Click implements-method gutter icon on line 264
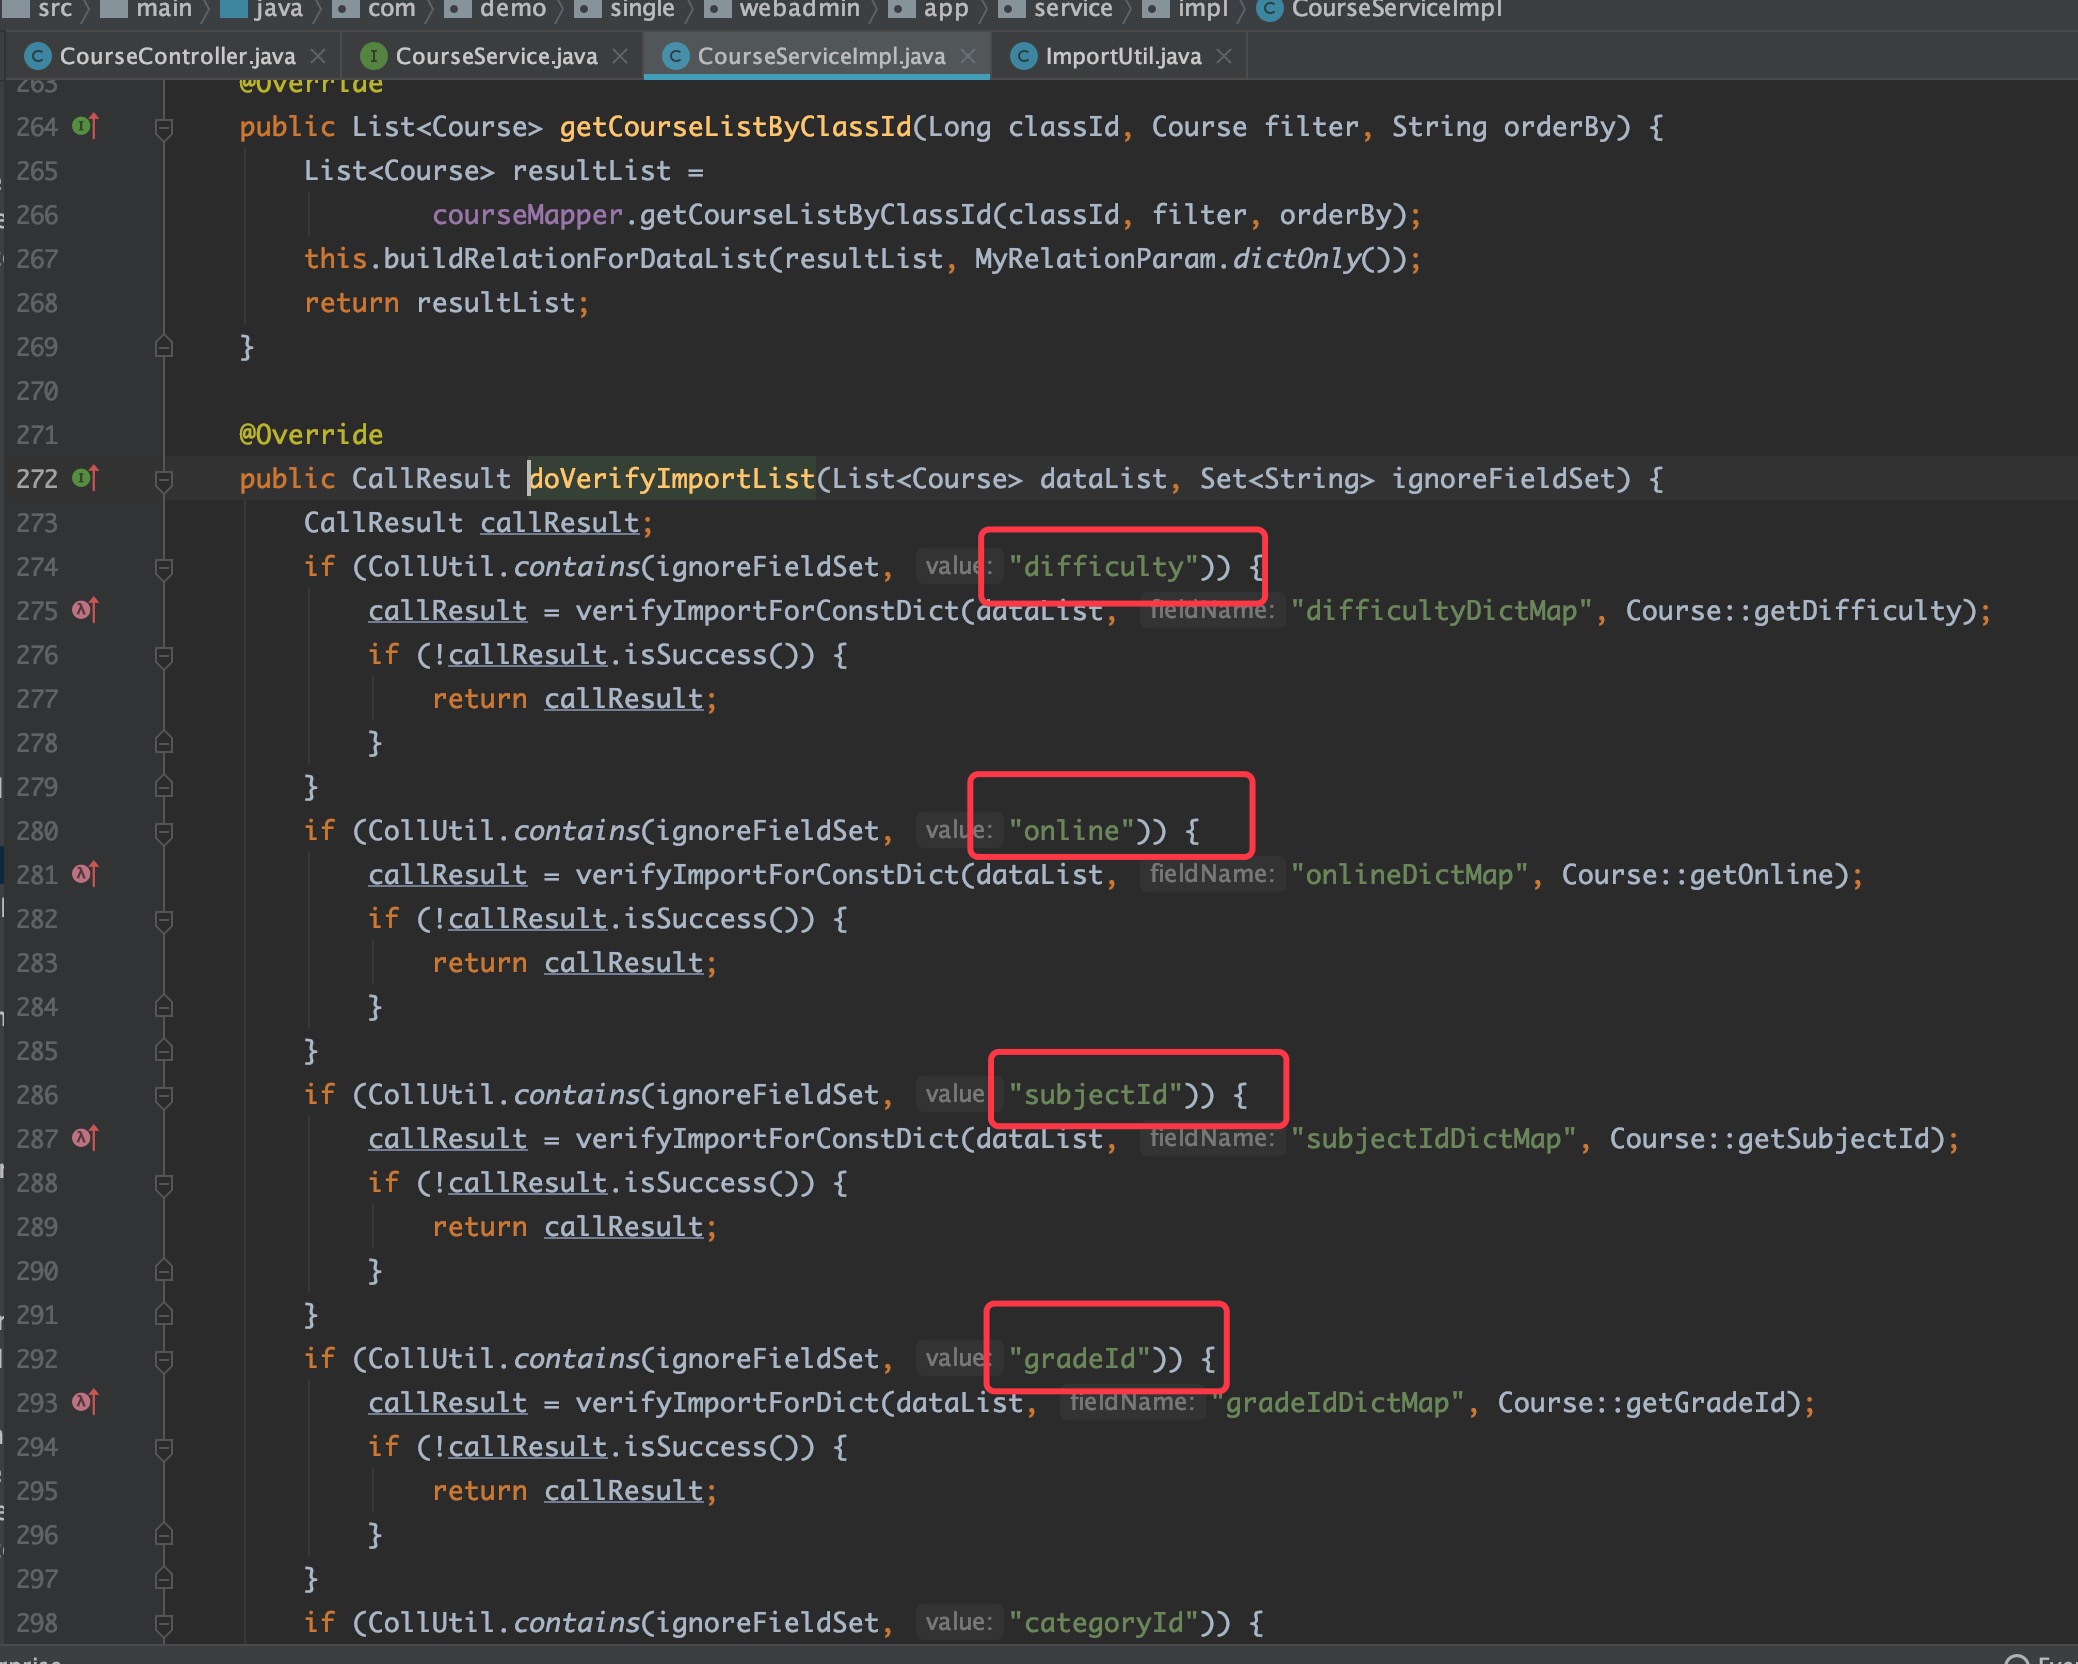The height and width of the screenshot is (1664, 2078). point(85,127)
